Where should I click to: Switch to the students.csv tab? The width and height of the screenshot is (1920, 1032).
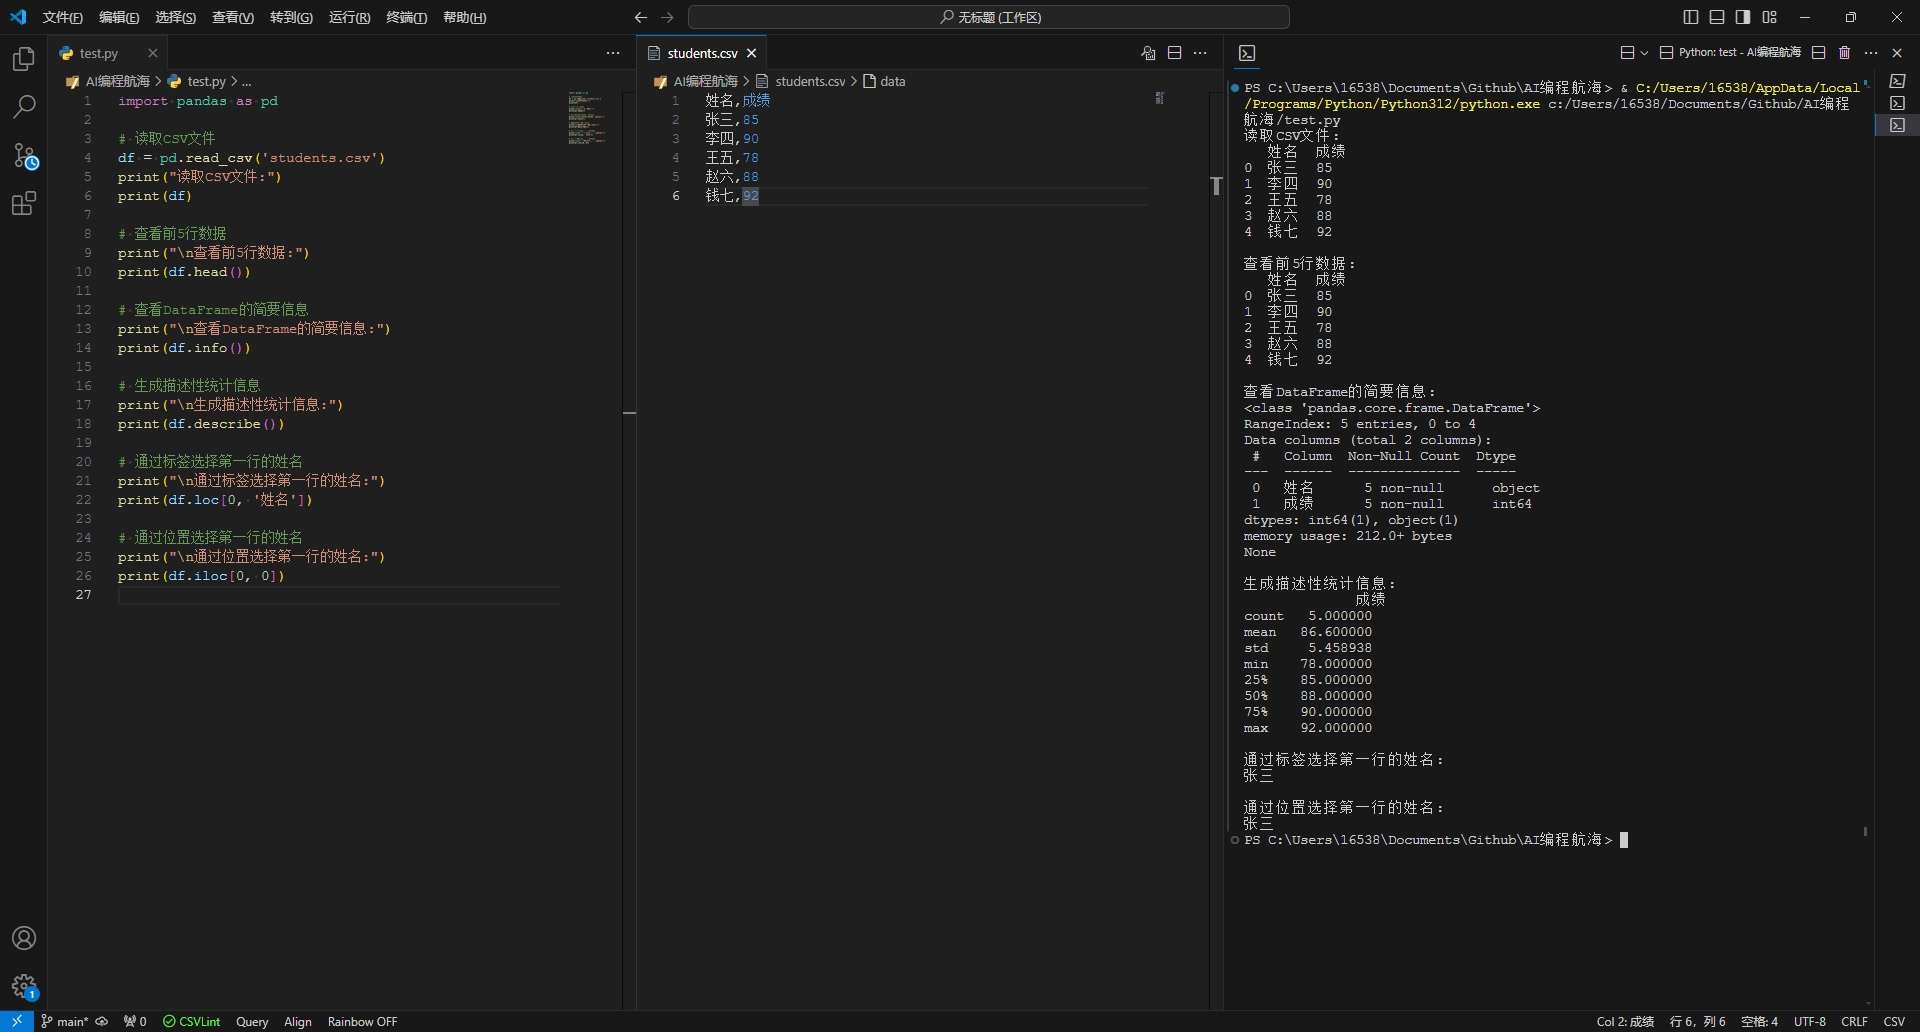point(702,53)
